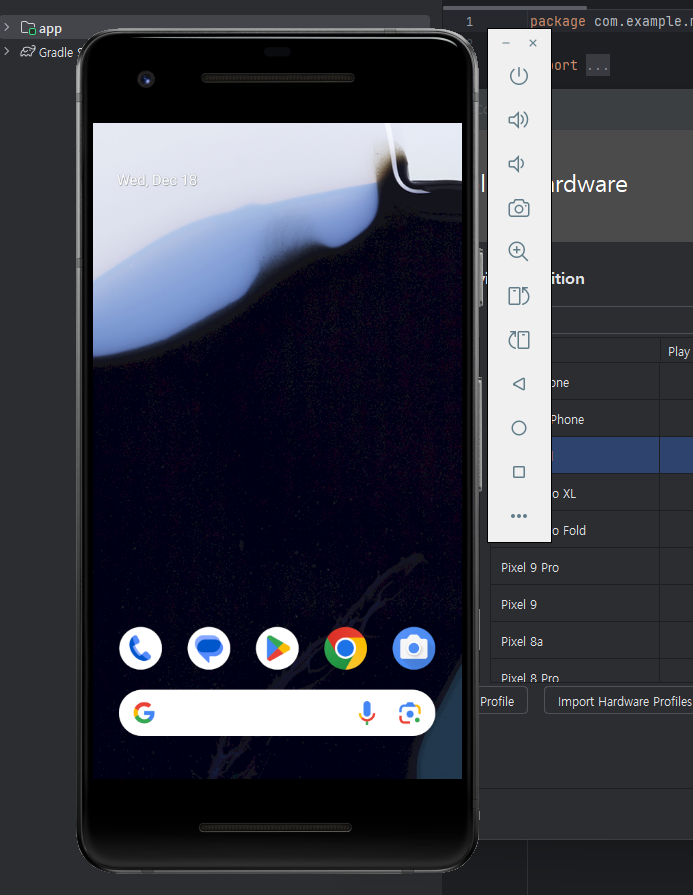Select the highlighted blue device row
The image size is (693, 895).
click(622, 455)
